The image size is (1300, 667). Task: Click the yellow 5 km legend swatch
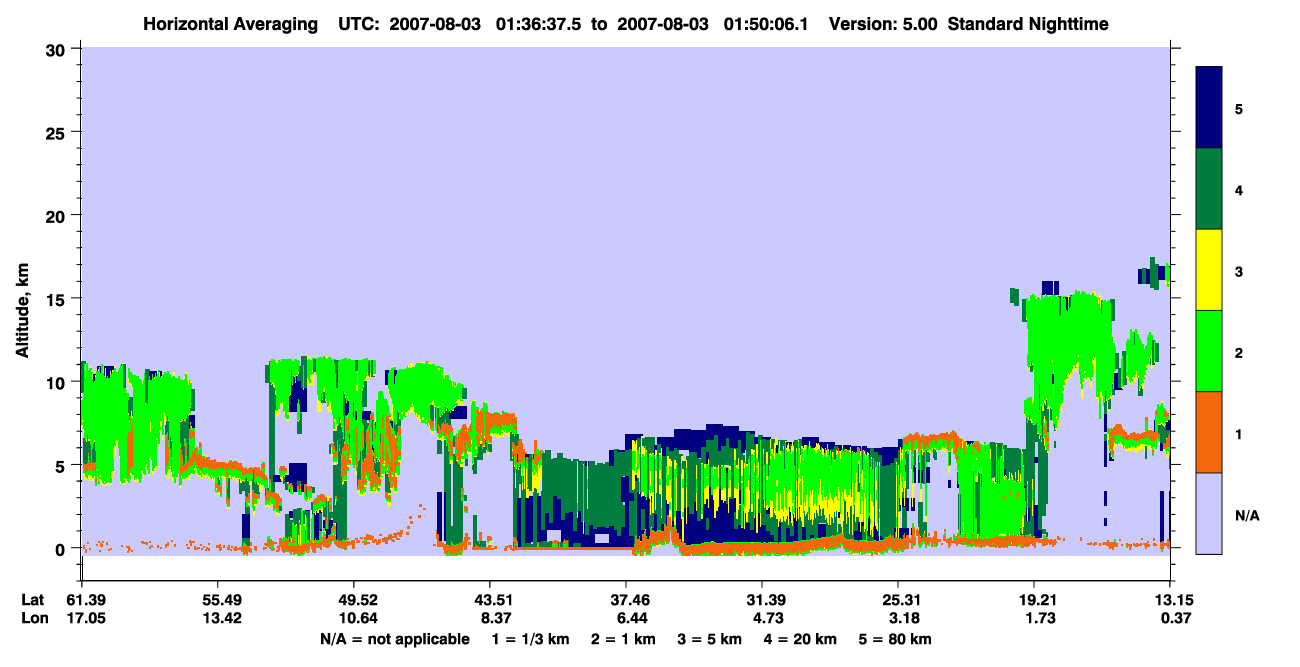[1209, 269]
